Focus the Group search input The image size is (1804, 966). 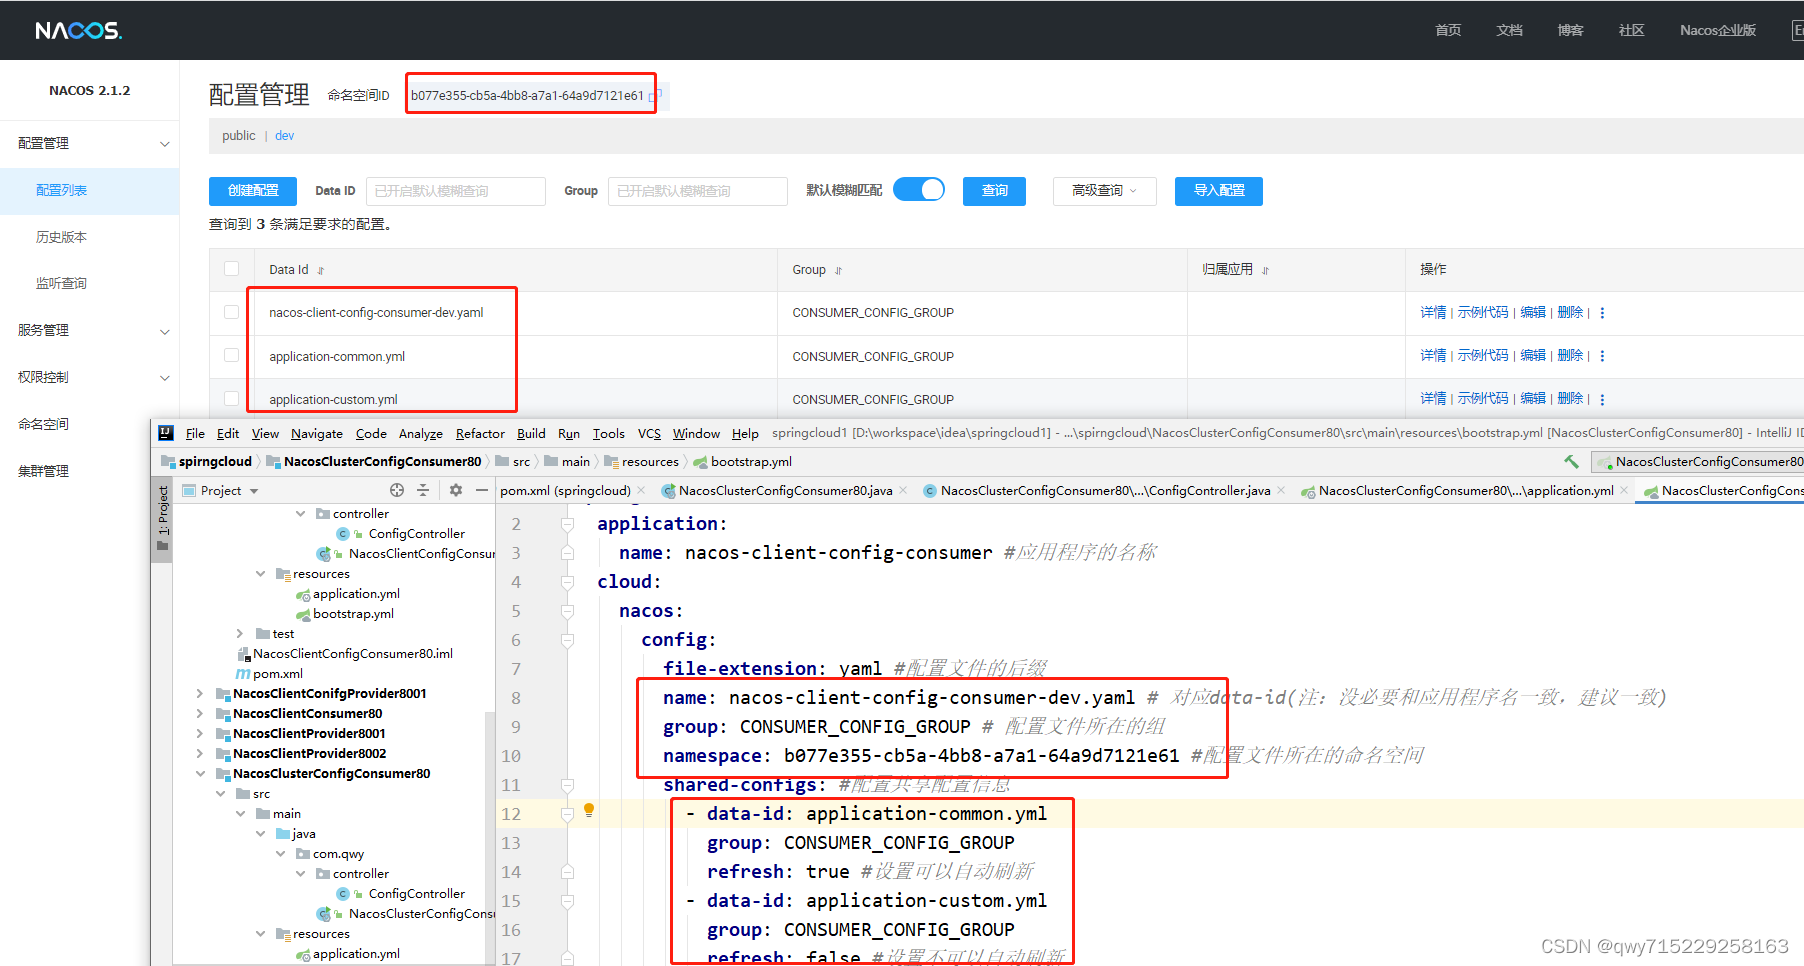[698, 191]
